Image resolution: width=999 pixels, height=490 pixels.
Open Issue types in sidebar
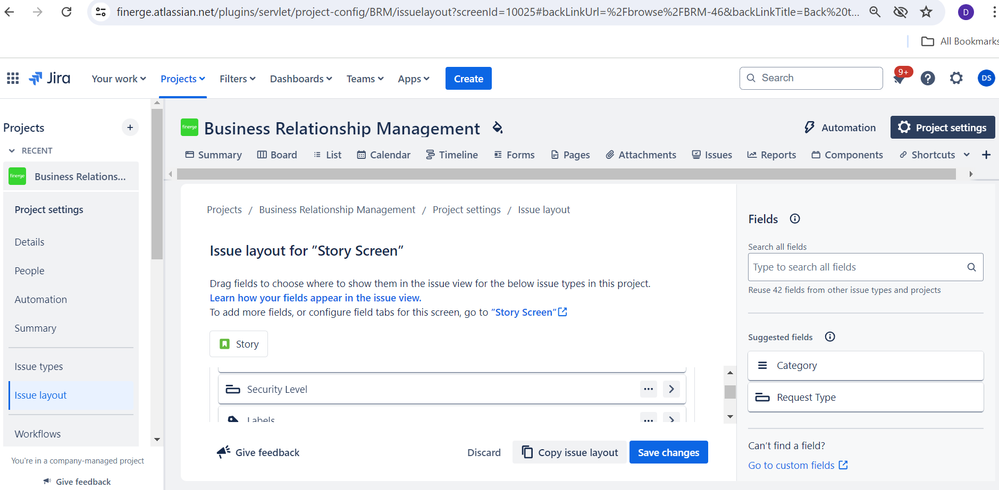click(39, 366)
